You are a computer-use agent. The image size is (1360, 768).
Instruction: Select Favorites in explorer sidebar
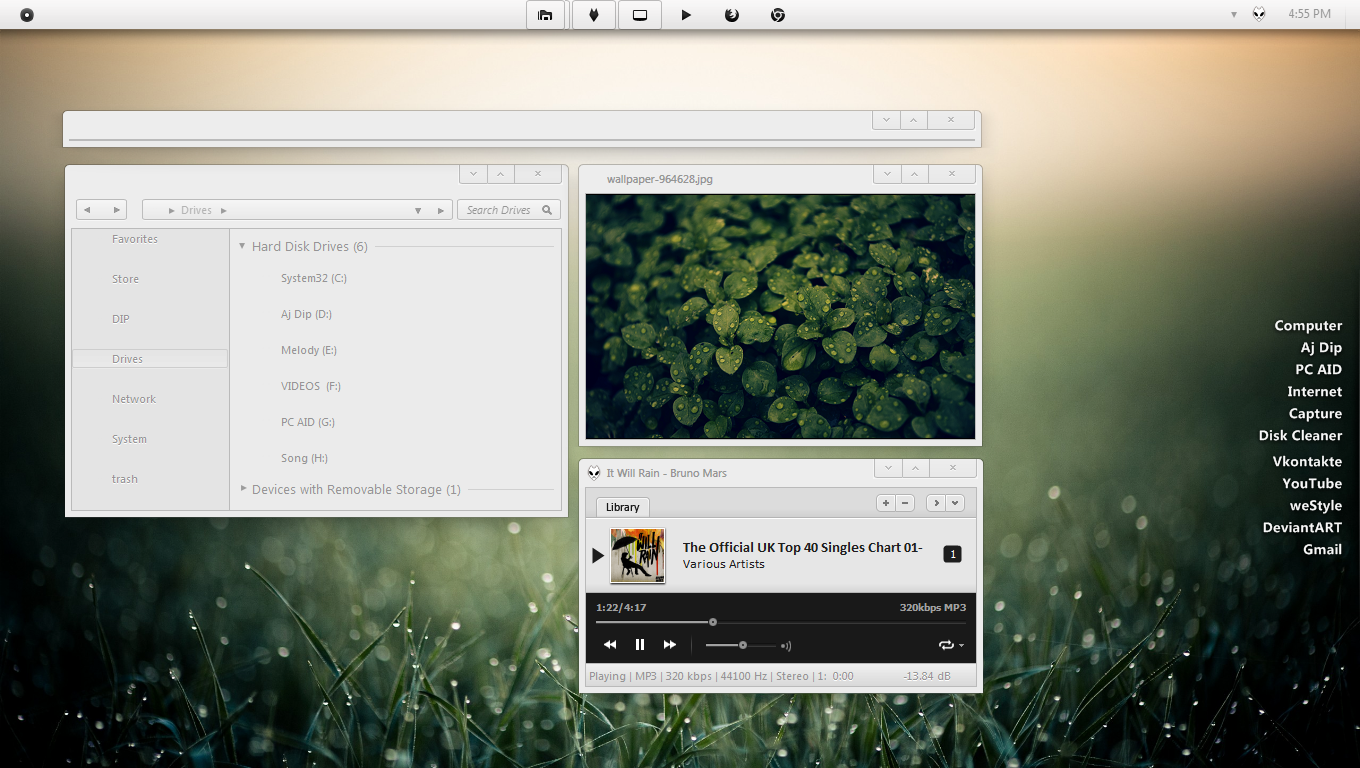[x=135, y=239]
